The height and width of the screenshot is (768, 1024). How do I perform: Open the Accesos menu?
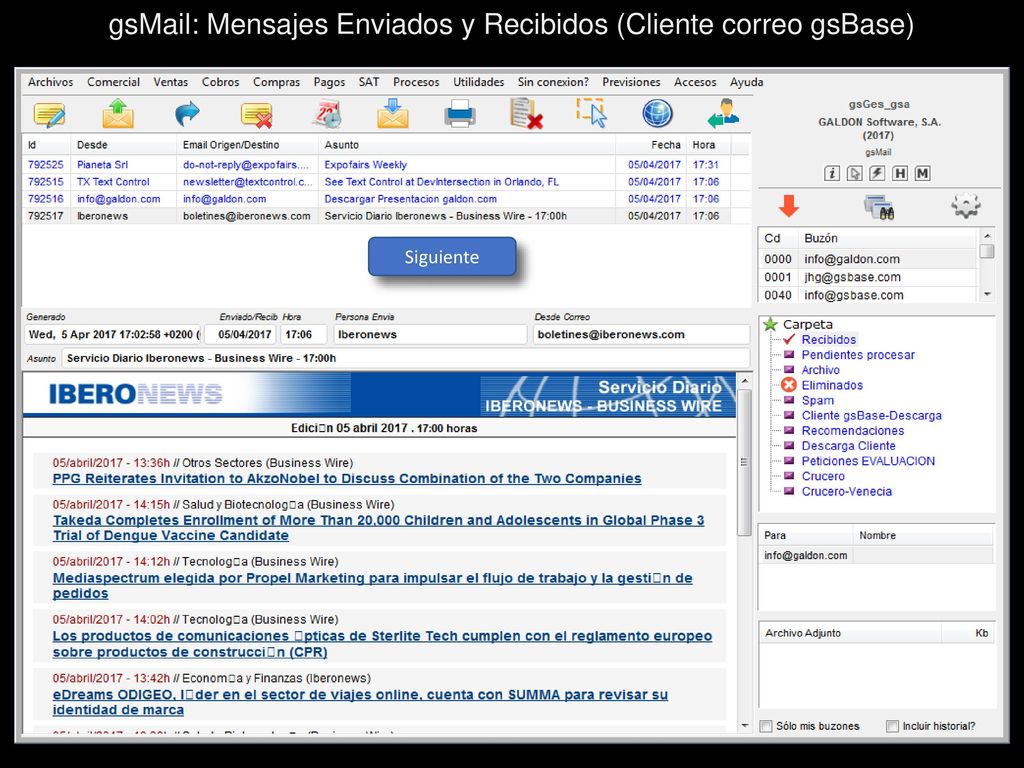(695, 82)
